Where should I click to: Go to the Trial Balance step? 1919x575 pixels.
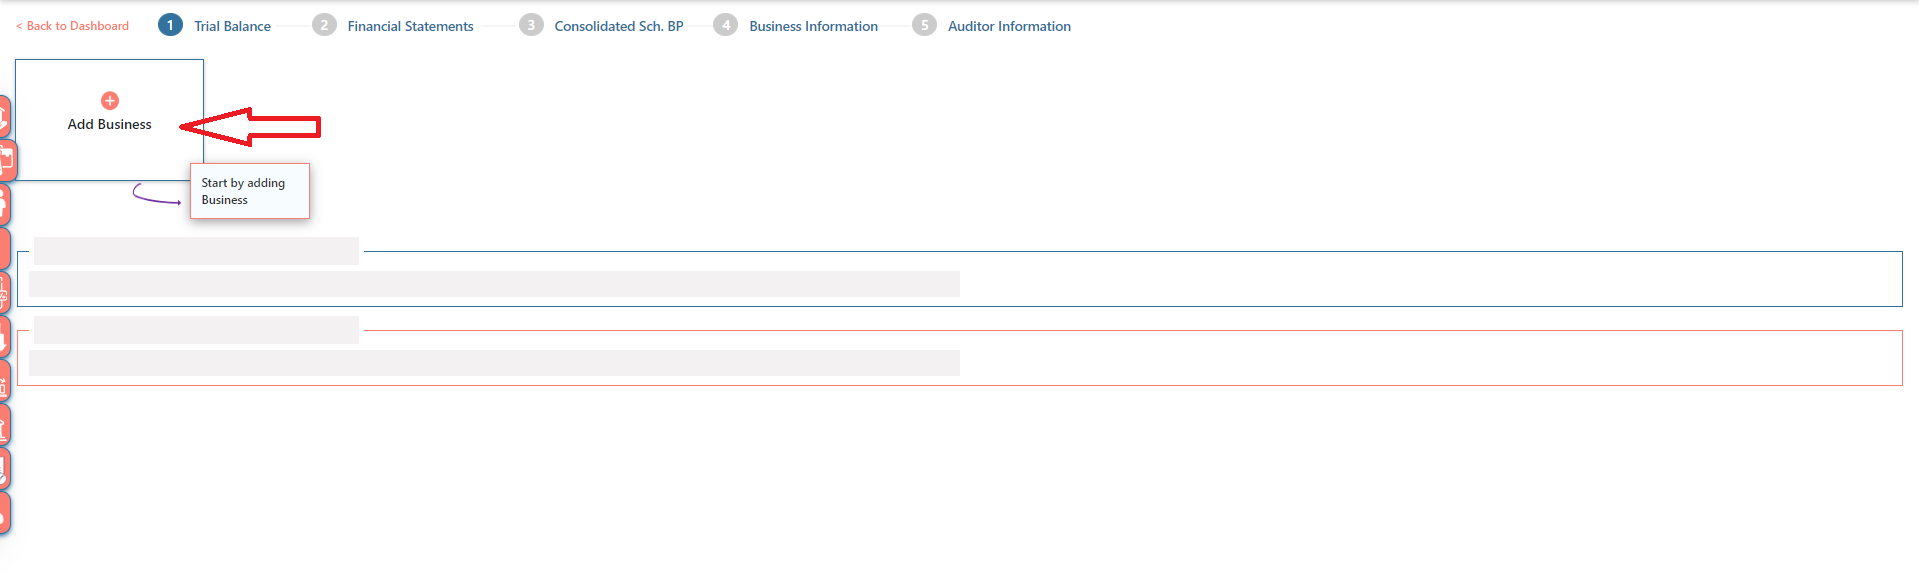(x=232, y=26)
